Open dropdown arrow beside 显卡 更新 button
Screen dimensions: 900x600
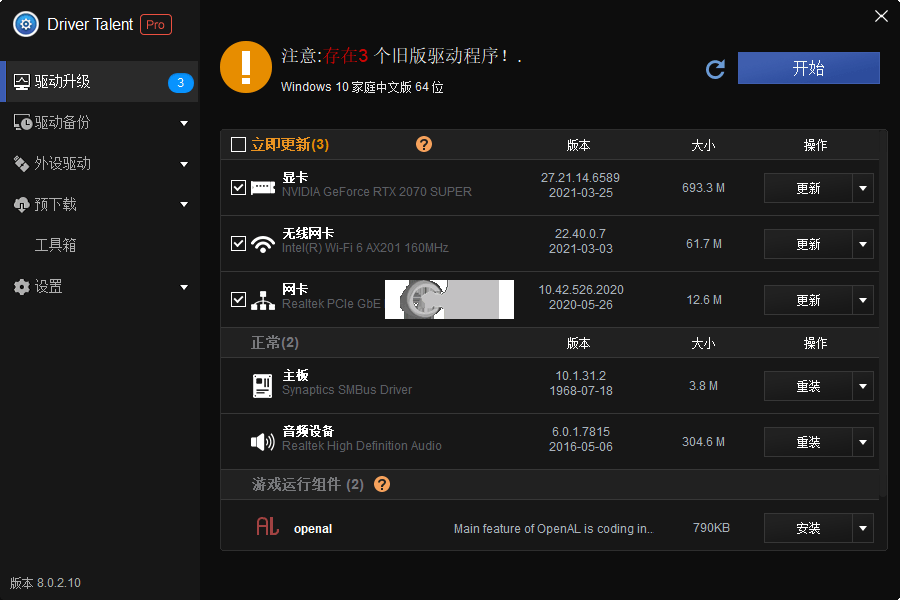[x=863, y=188]
